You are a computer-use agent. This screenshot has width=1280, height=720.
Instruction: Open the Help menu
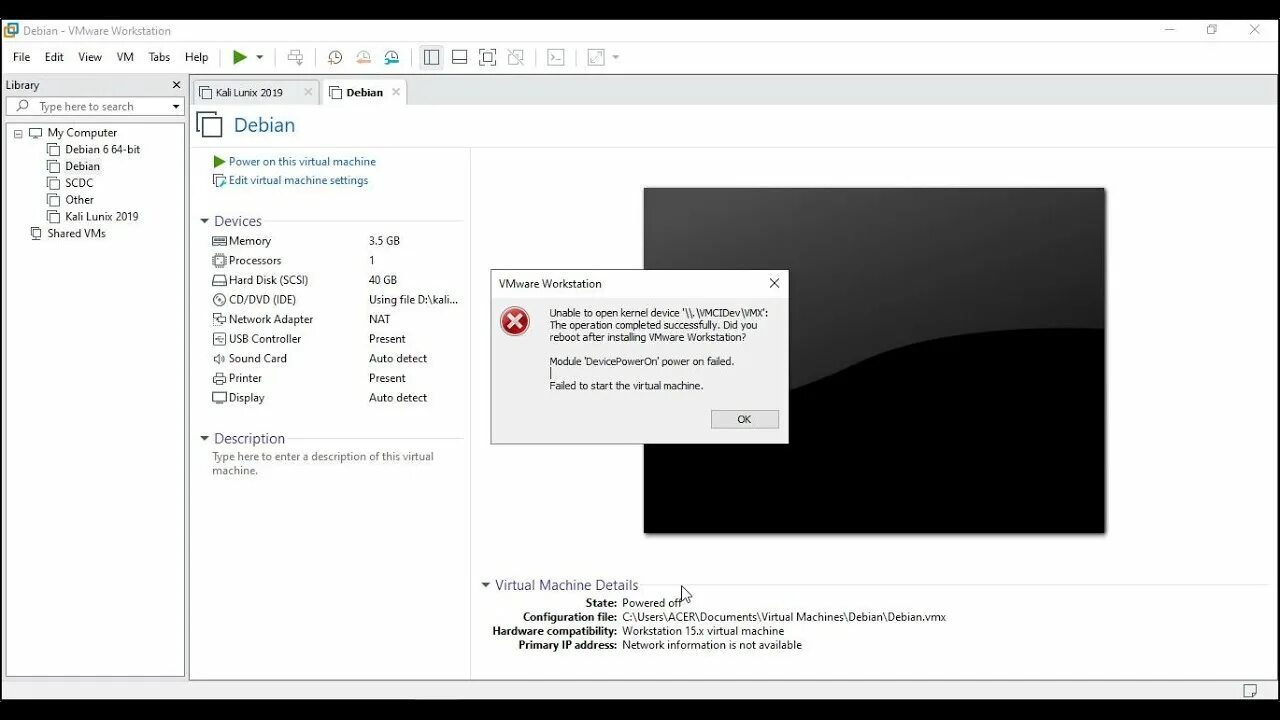(x=196, y=57)
